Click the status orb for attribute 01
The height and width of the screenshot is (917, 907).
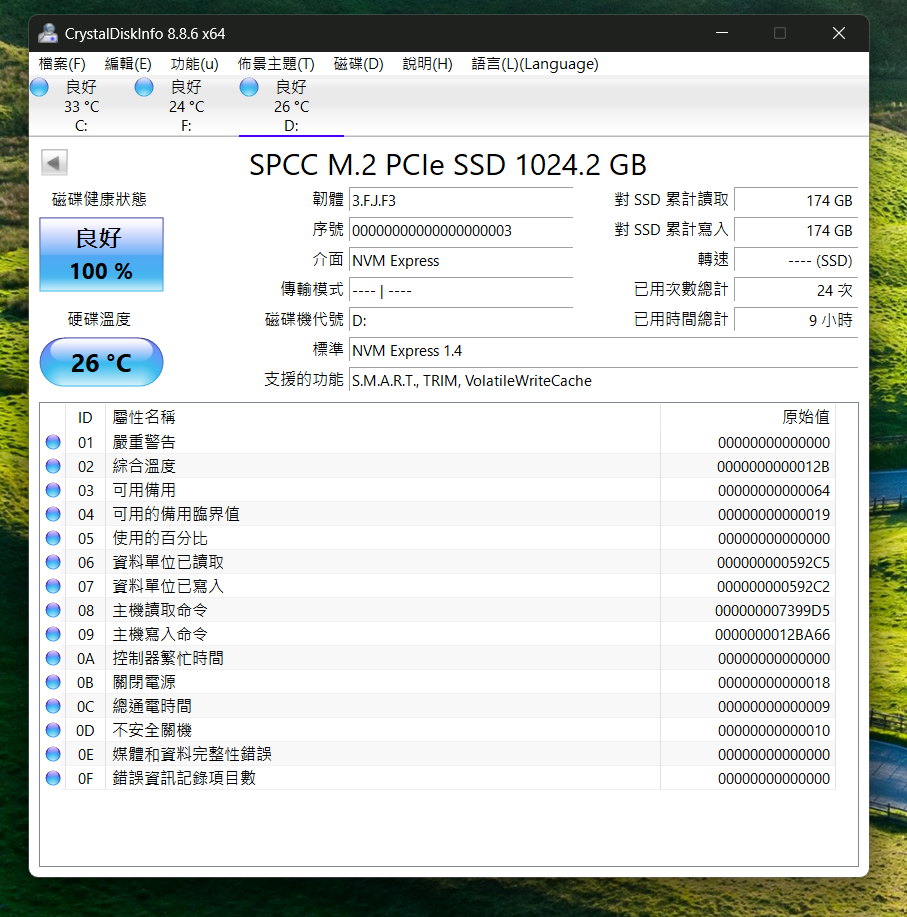point(53,443)
